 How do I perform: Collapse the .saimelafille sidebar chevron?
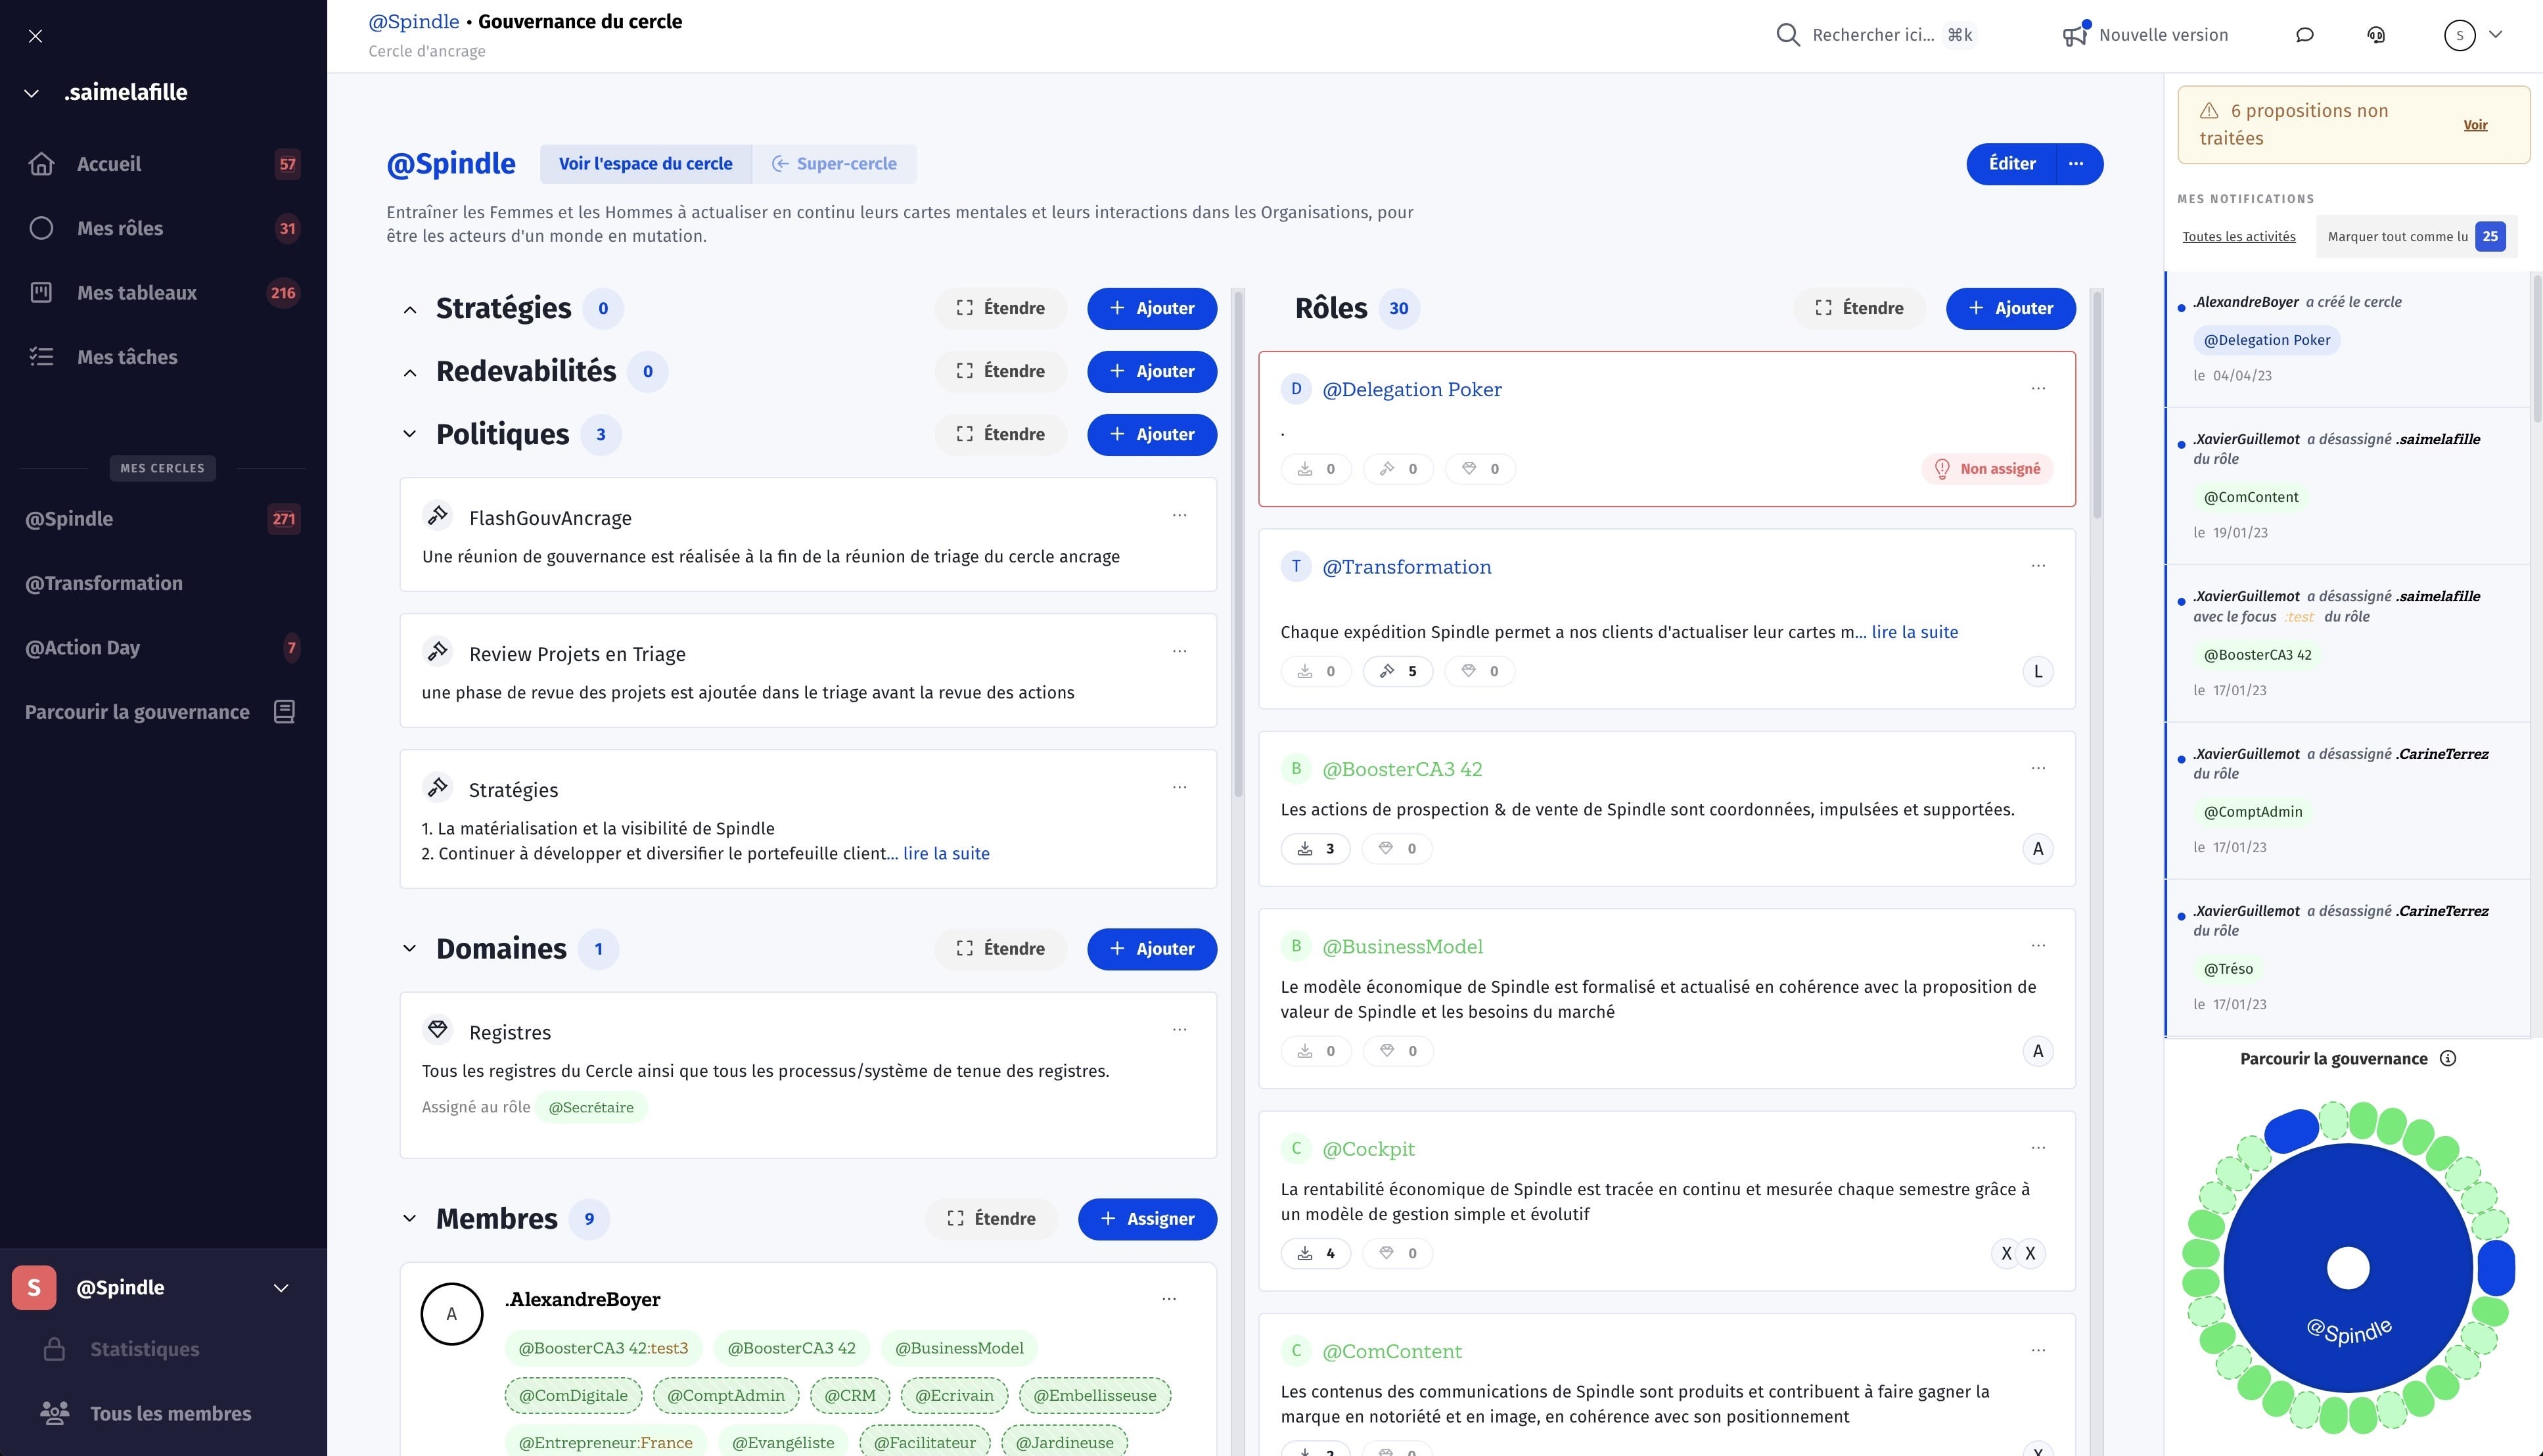tap(32, 93)
